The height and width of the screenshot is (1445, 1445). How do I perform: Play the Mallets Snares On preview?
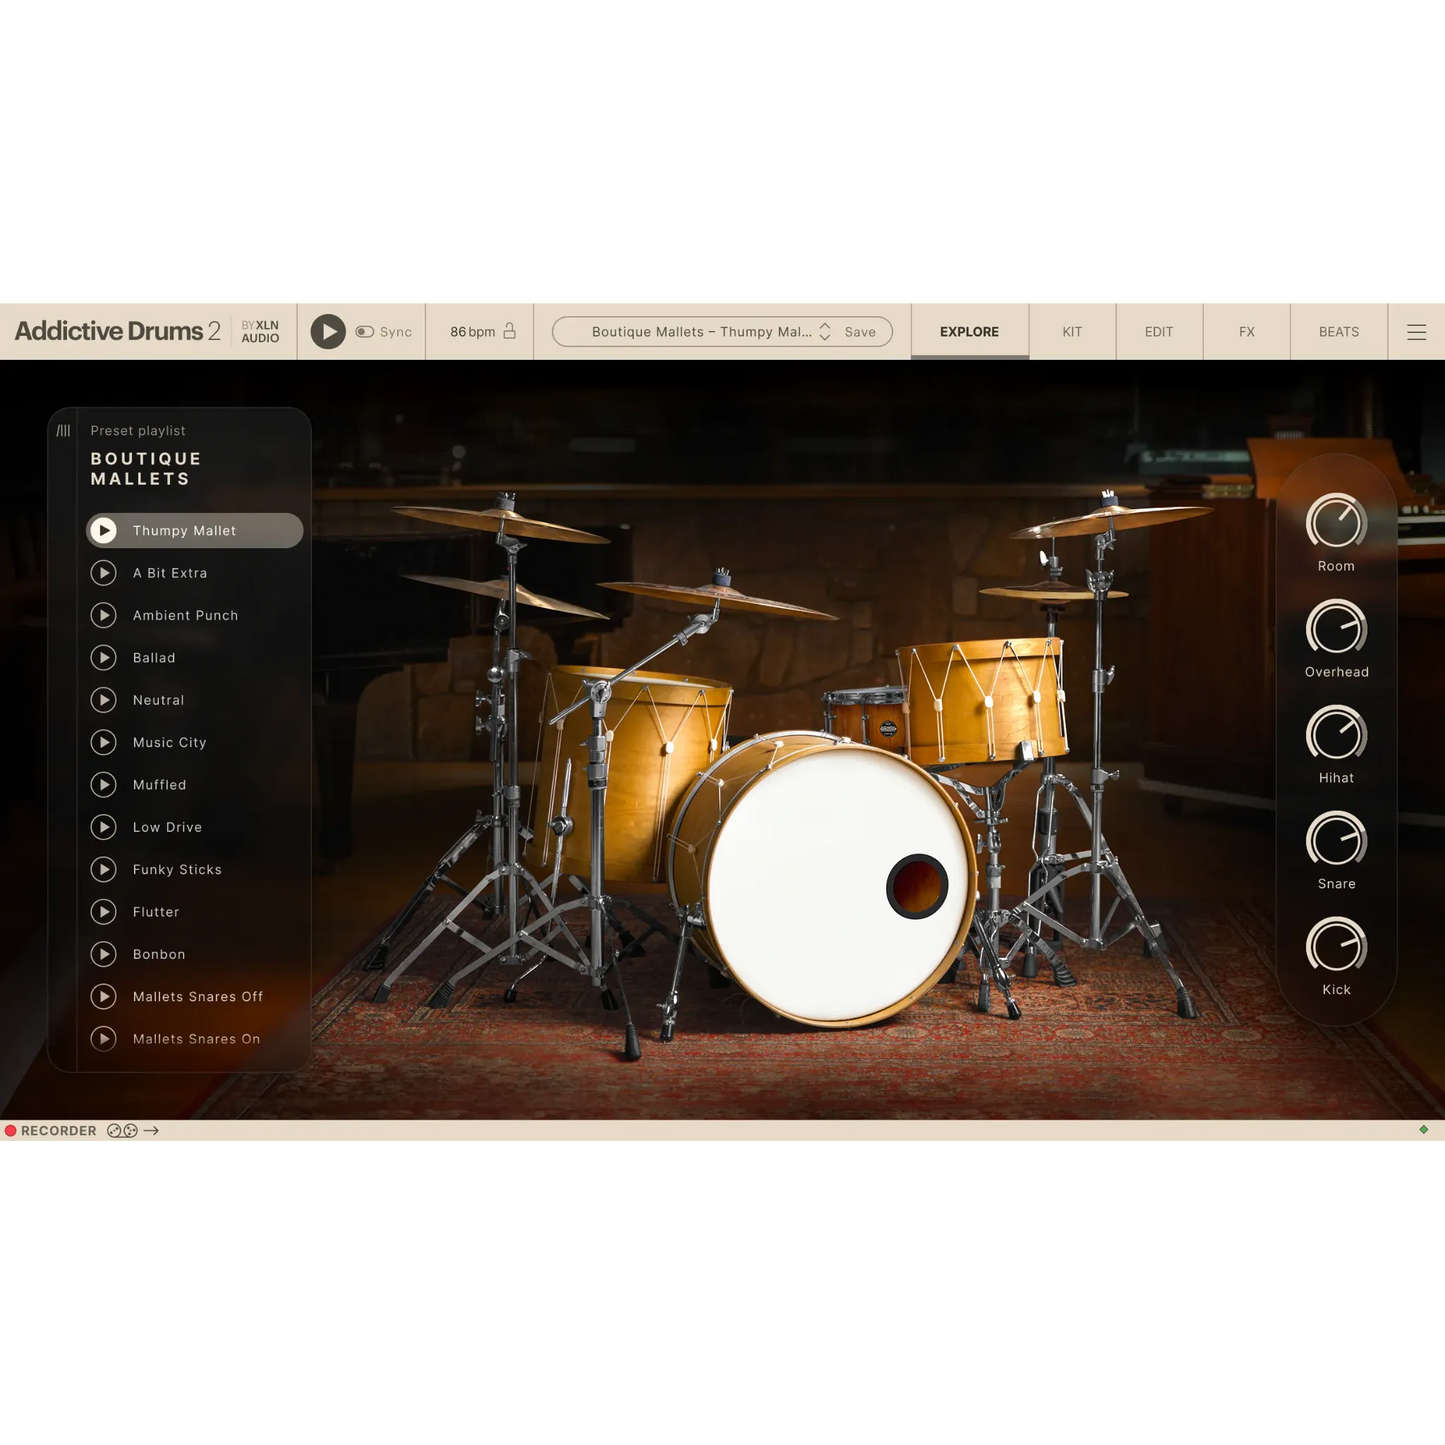click(104, 1039)
